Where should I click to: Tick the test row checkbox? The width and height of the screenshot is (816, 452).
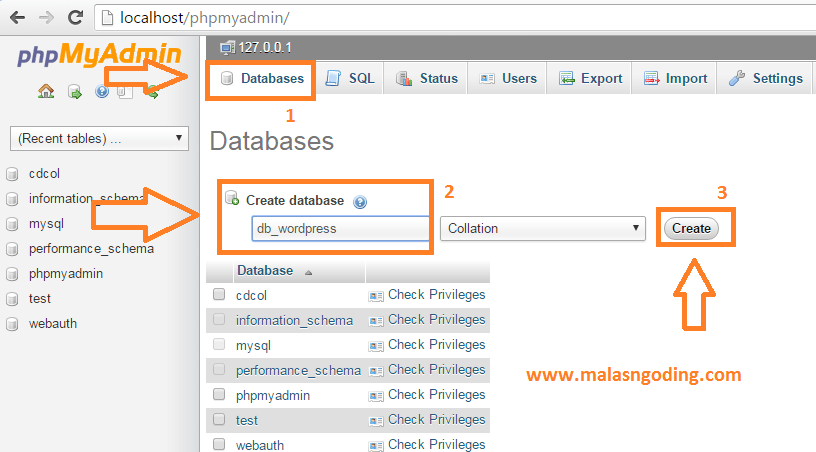pos(219,419)
